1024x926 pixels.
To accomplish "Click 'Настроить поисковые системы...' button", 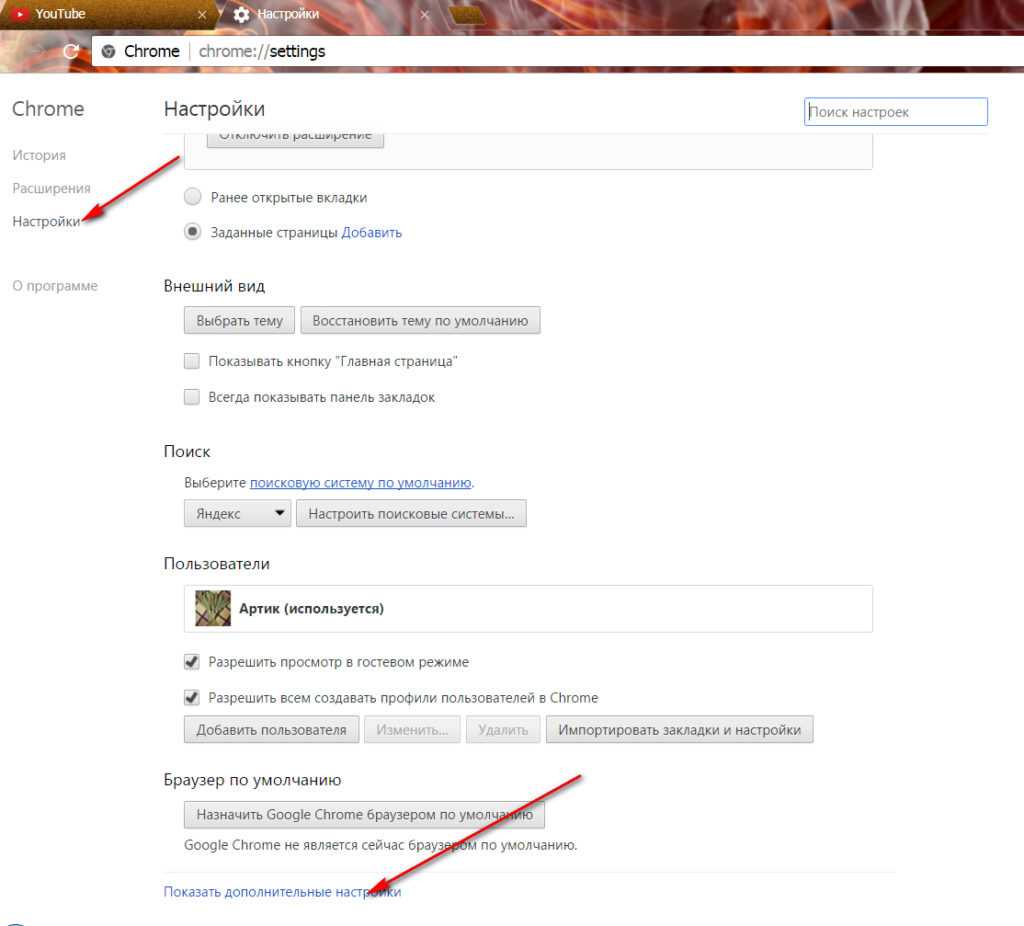I will [x=411, y=514].
